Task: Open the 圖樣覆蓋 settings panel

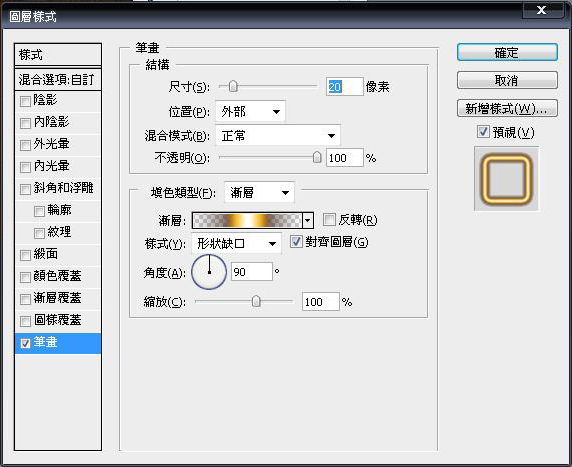Action: click(x=57, y=320)
